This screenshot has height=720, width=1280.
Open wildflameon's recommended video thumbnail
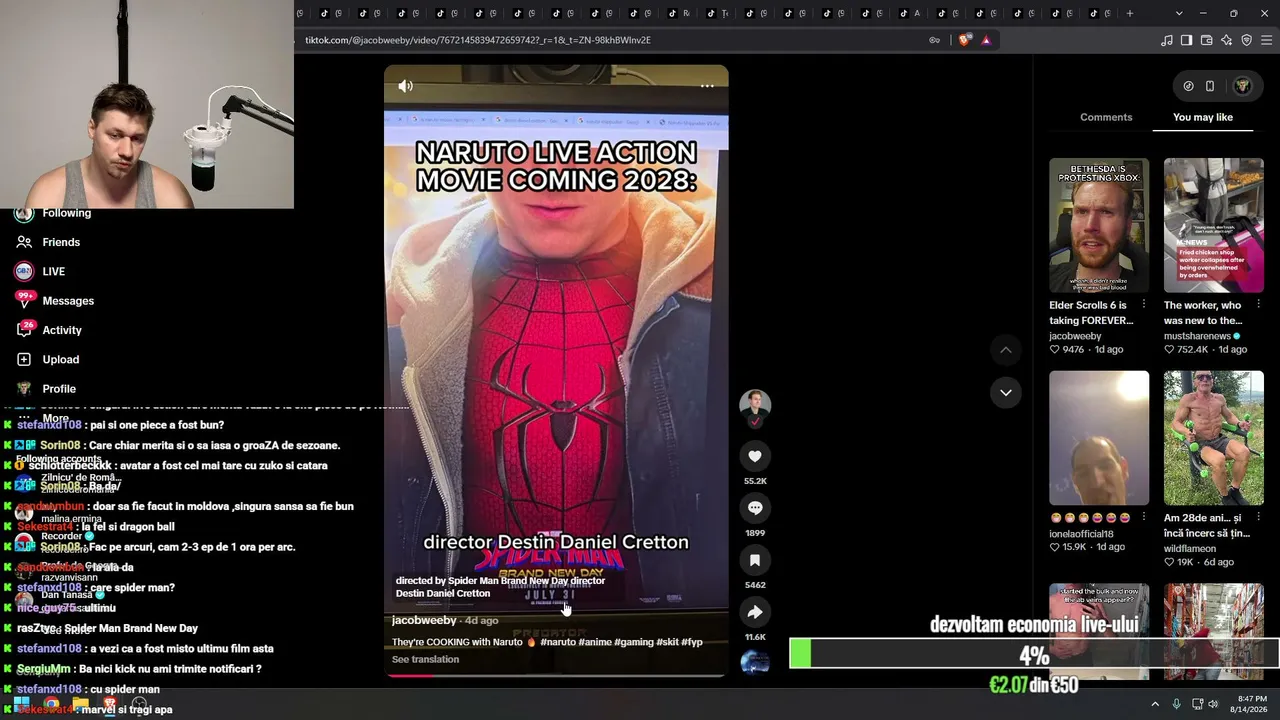click(x=1214, y=438)
